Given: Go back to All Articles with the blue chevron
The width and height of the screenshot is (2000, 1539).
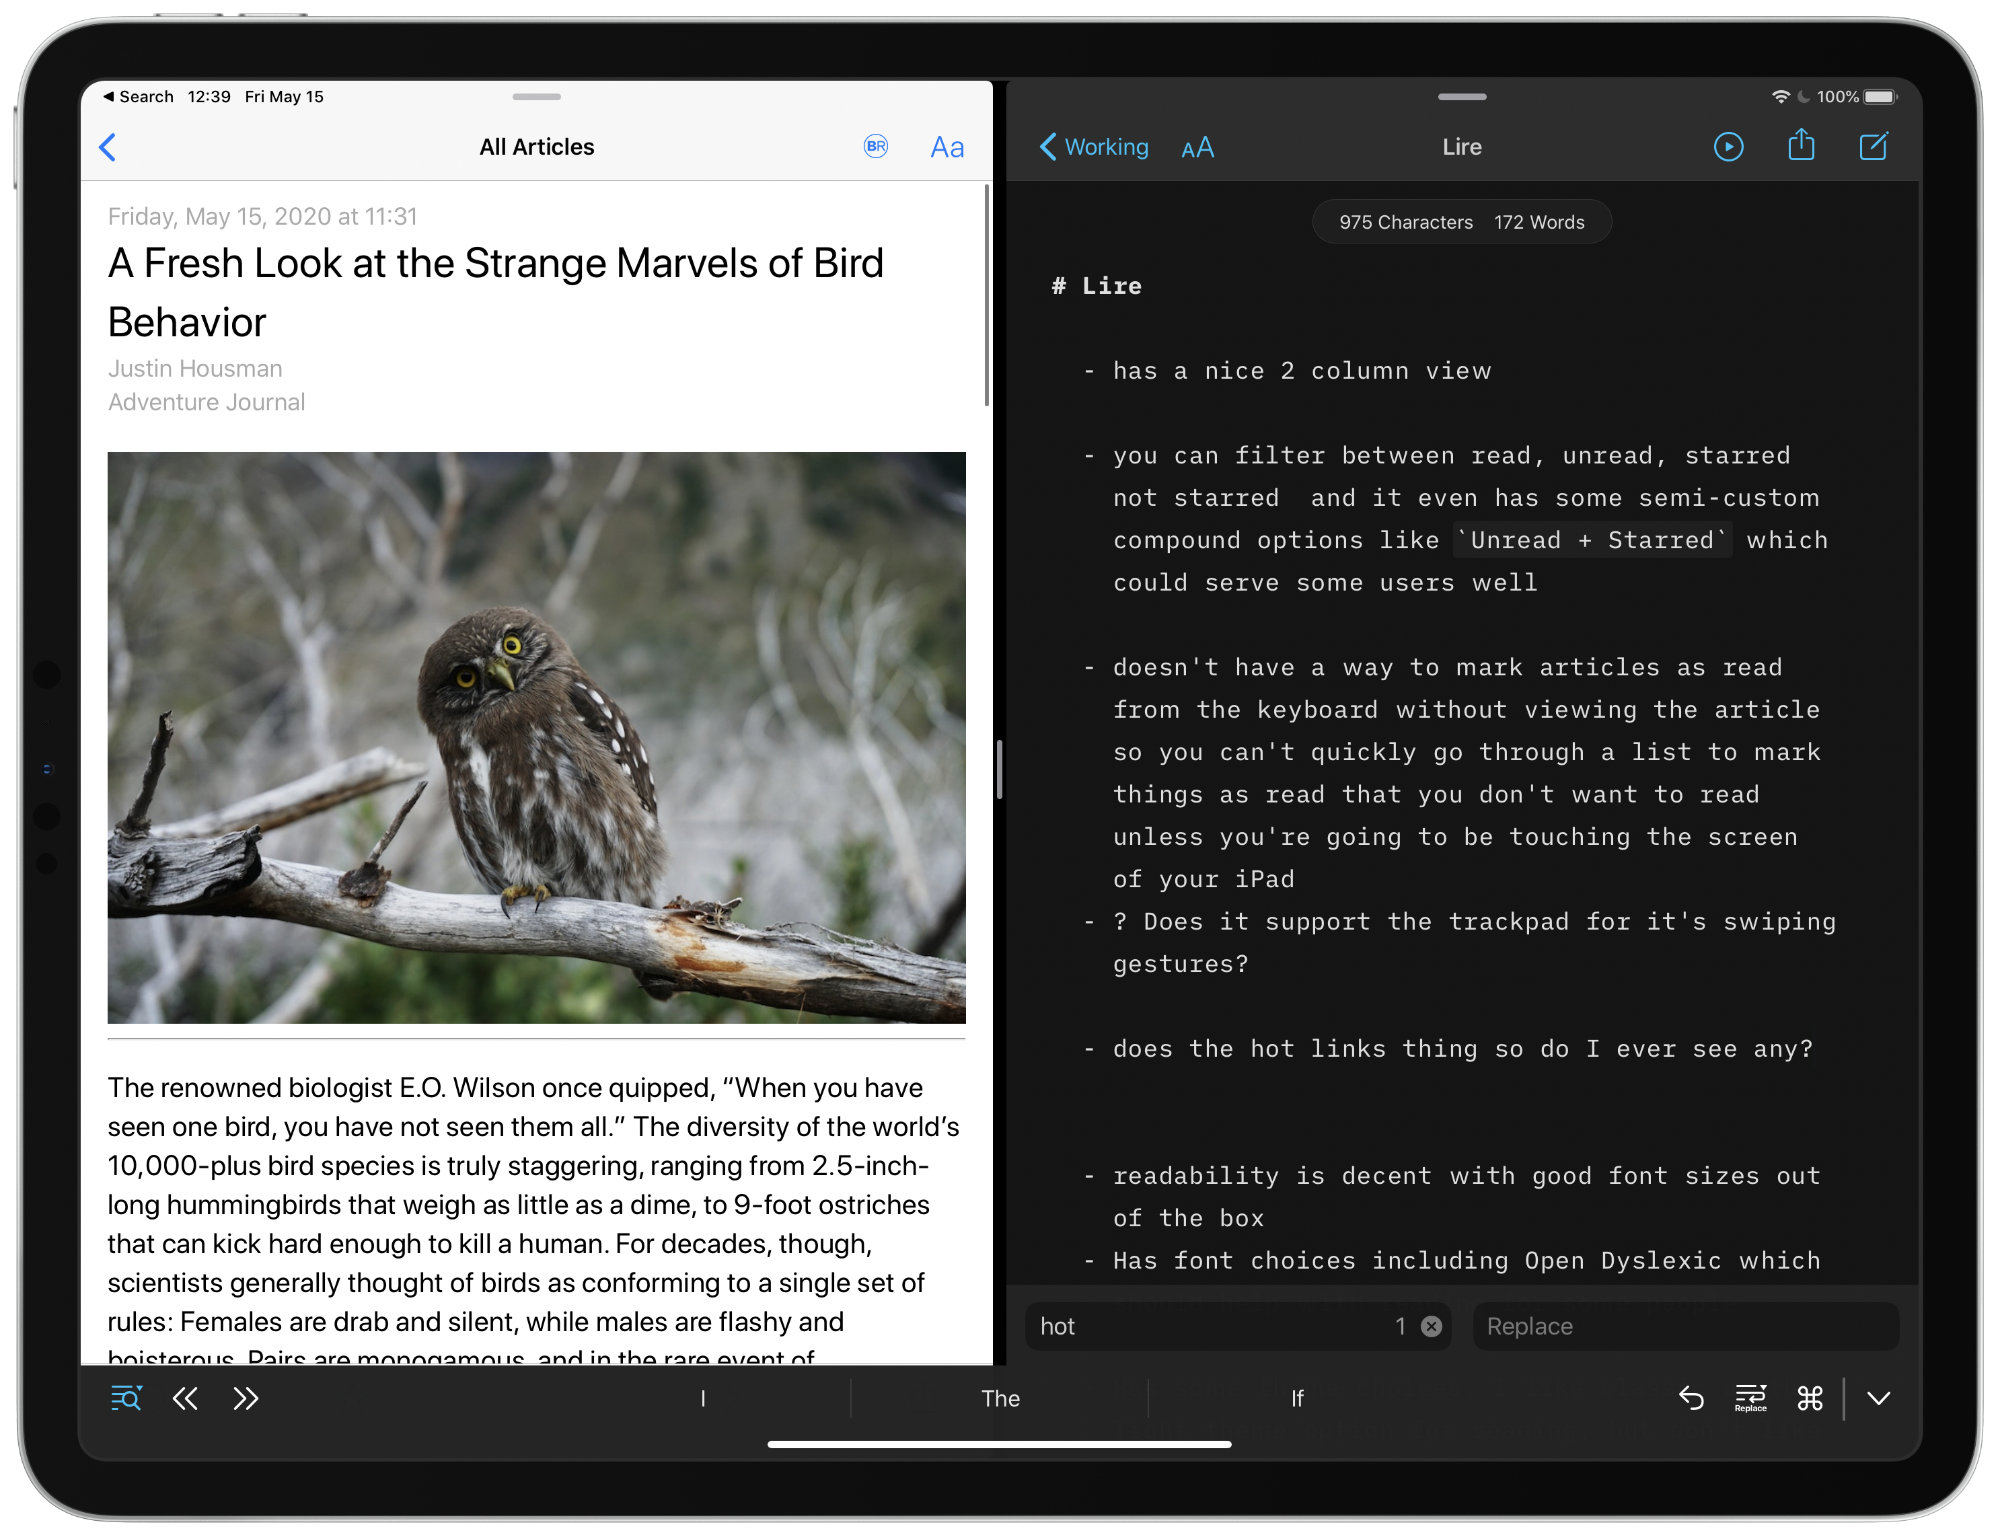Looking at the screenshot, I should tap(108, 147).
